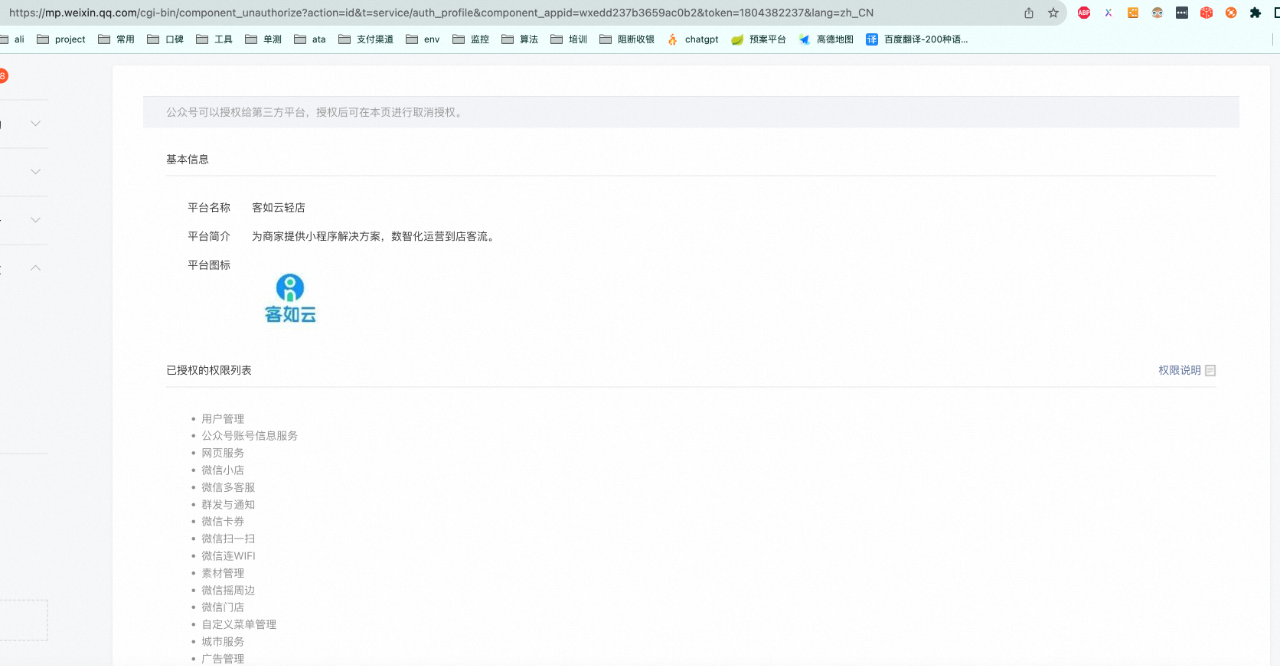Click the 素材管理 permission item

[x=223, y=573]
